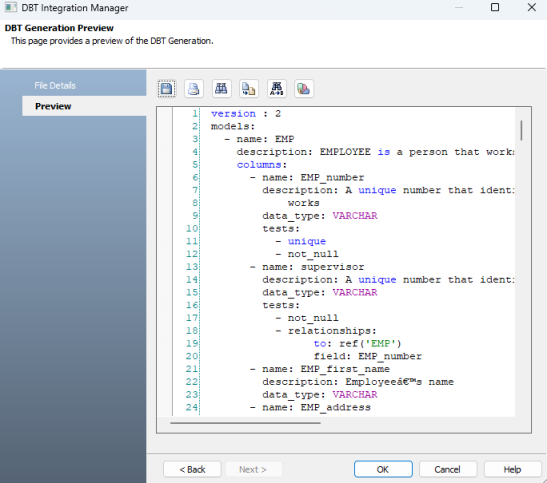547x483 pixels.
Task: Click line 1 'version : 2'
Action: tap(246, 114)
